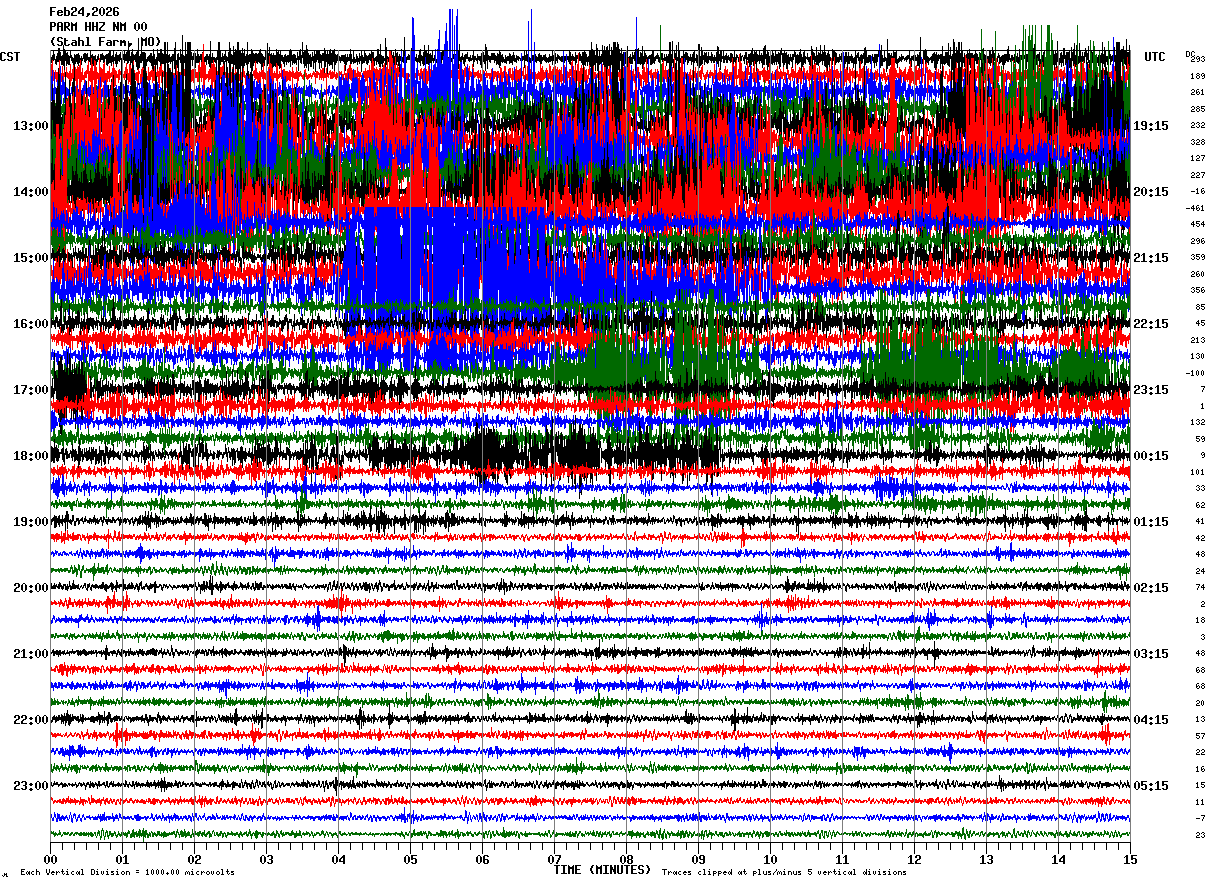This screenshot has height=886, width=1210.
Task: Click the (Stahl Farm, MO) location label
Action: pyautogui.click(x=105, y=41)
